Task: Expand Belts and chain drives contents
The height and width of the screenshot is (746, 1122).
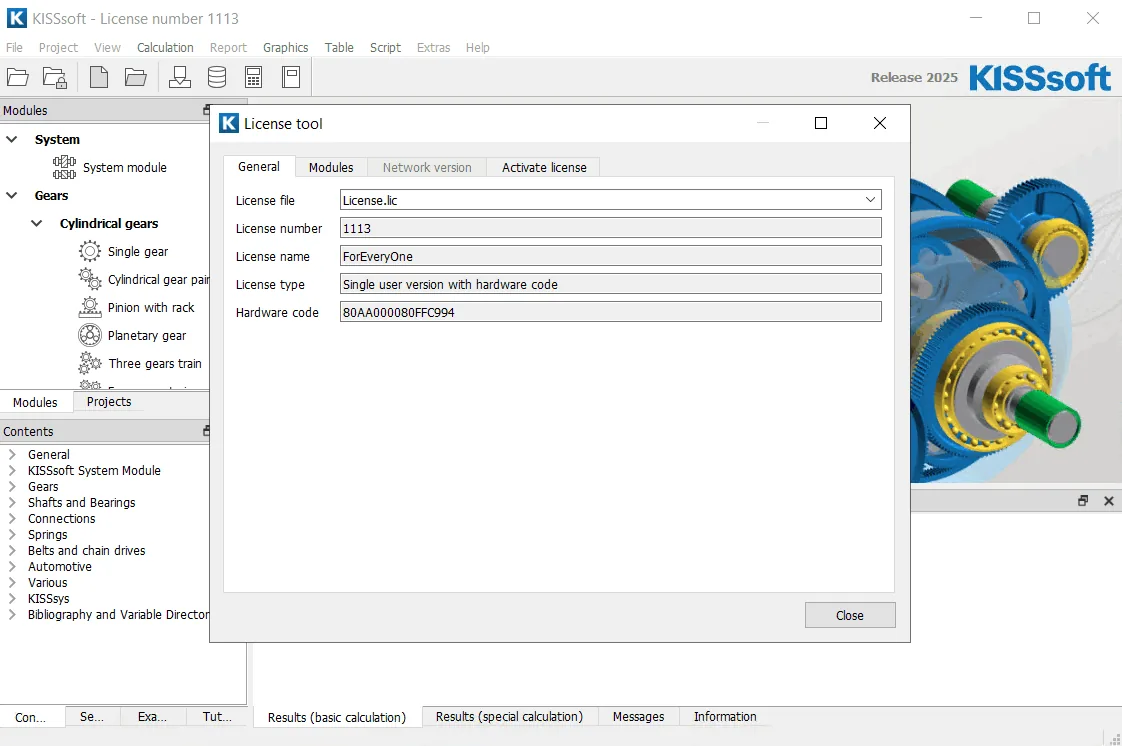Action: (11, 550)
